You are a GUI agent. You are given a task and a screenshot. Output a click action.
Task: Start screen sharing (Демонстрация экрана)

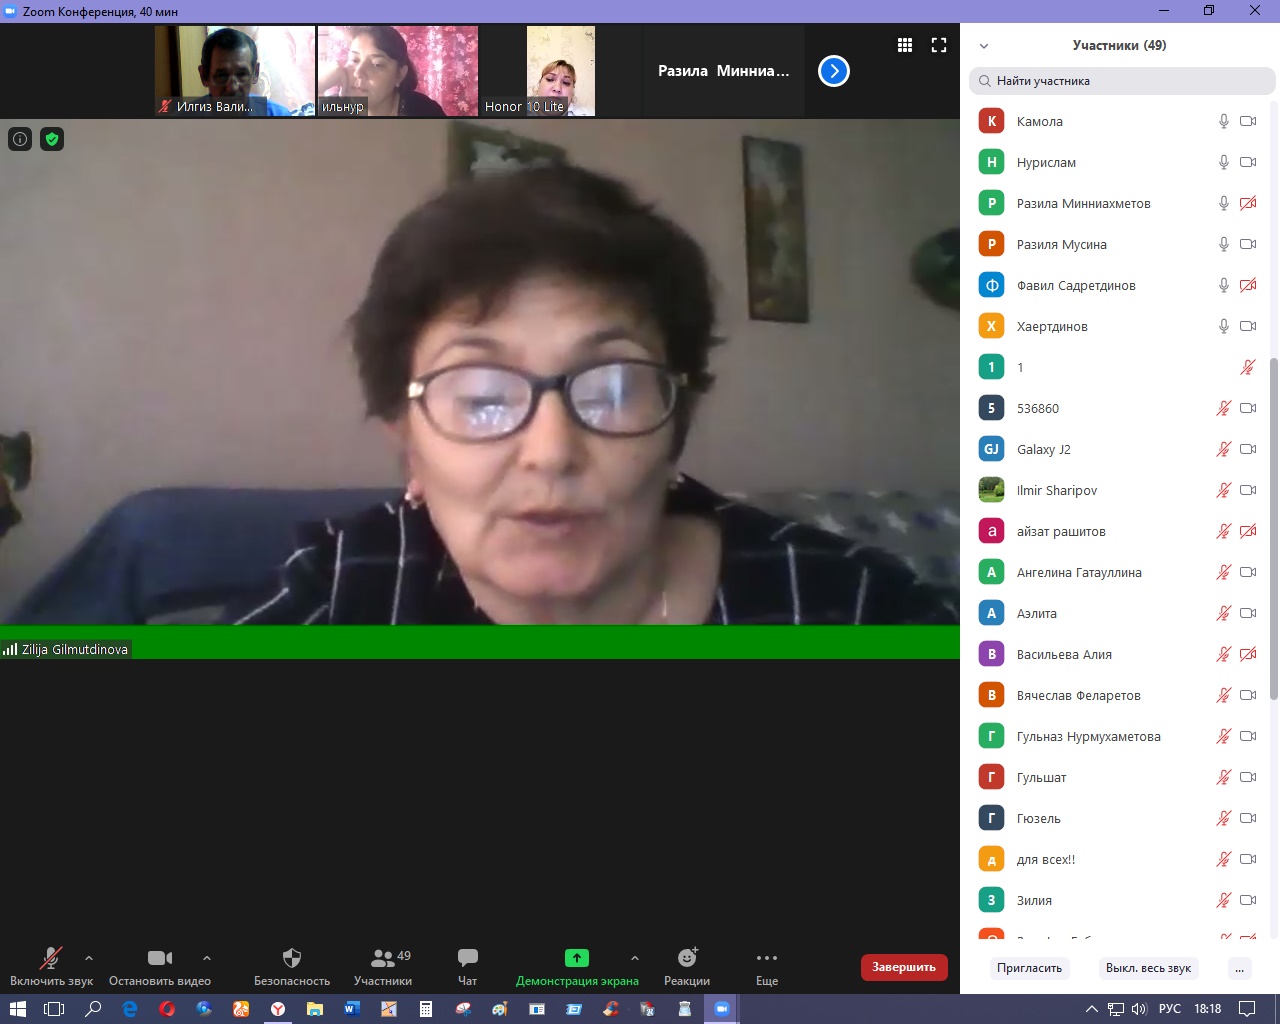coord(576,959)
